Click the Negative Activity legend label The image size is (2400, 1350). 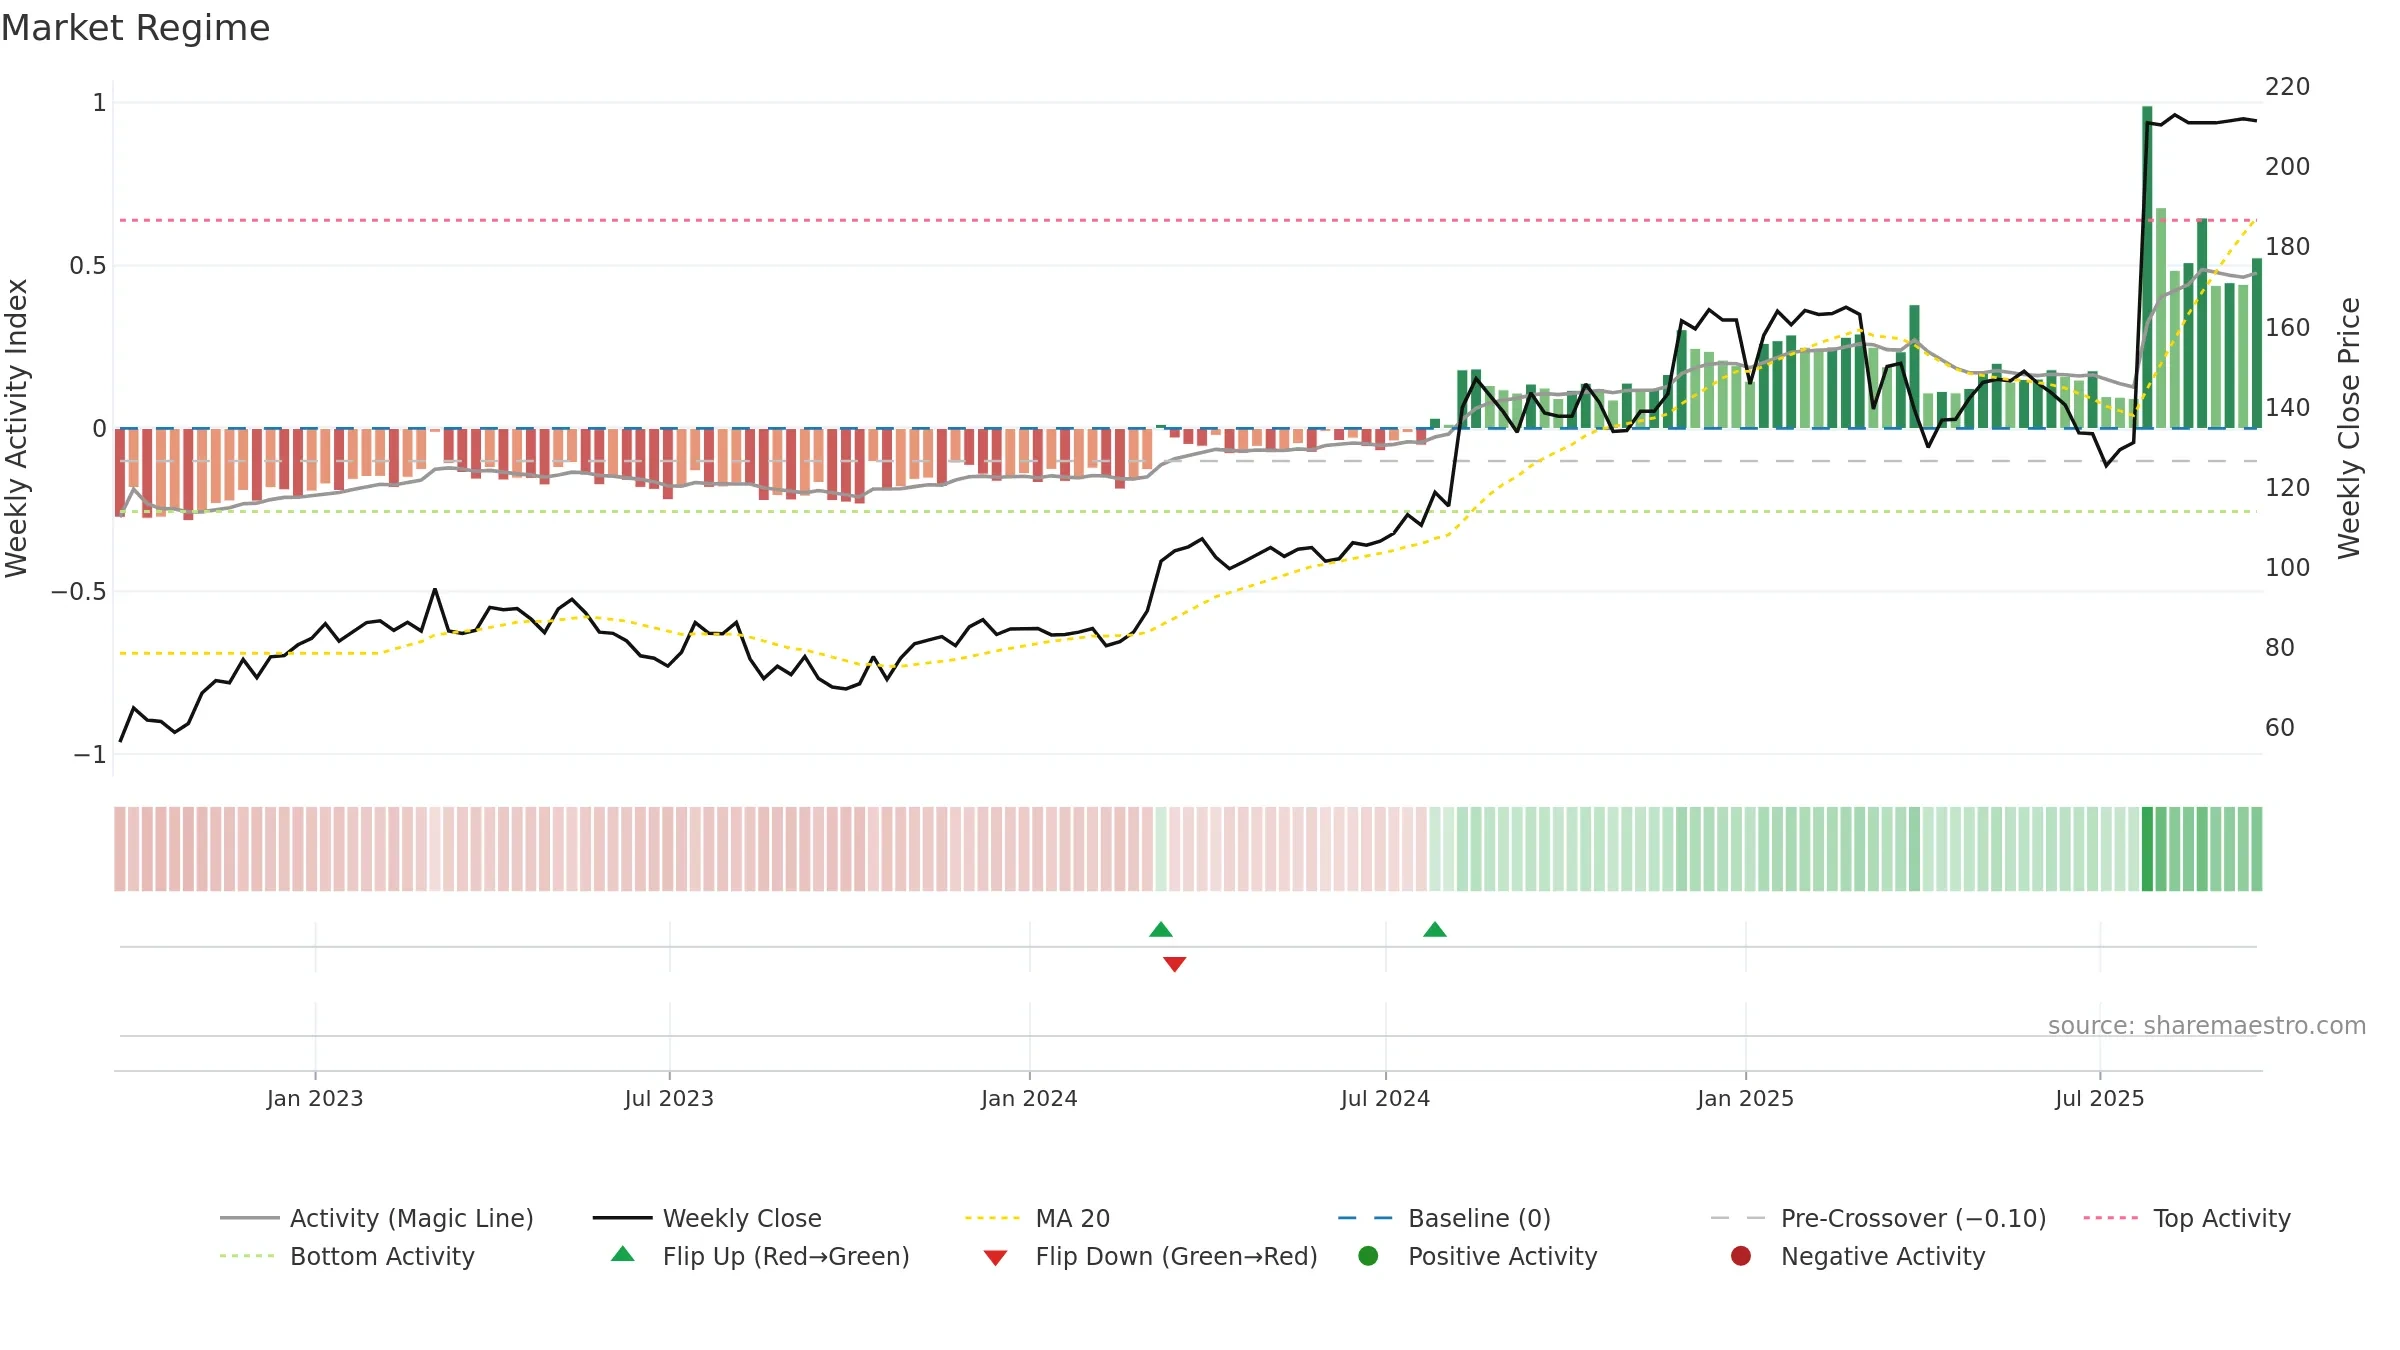coord(1883,1256)
